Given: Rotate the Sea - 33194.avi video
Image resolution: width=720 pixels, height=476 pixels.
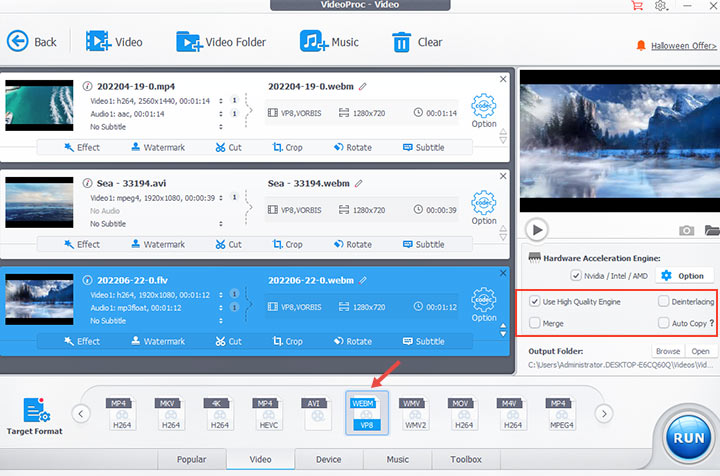Looking at the screenshot, I should click(x=353, y=244).
